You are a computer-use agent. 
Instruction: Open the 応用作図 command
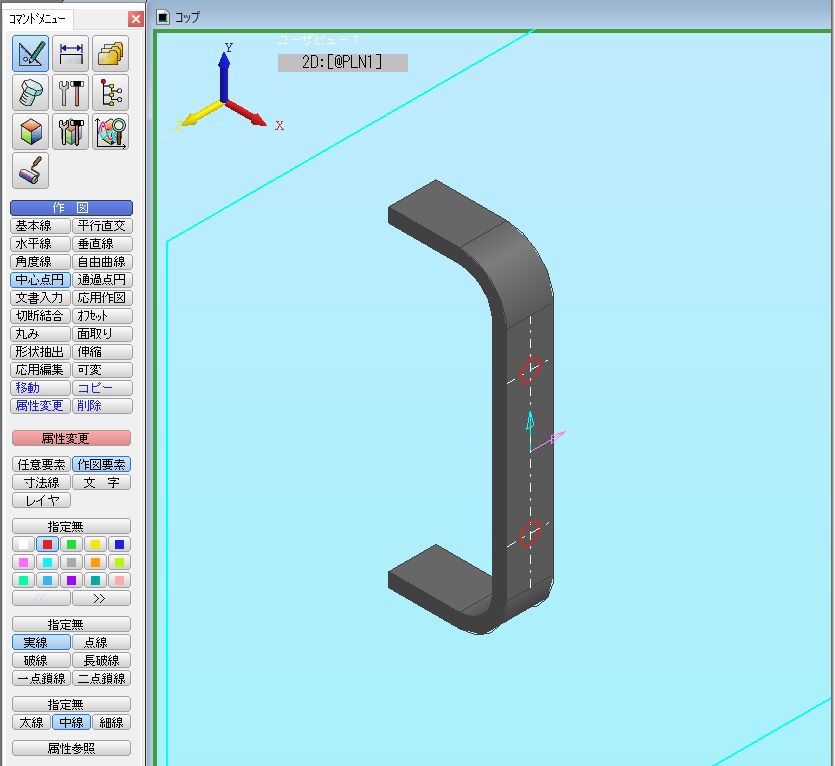coord(102,298)
